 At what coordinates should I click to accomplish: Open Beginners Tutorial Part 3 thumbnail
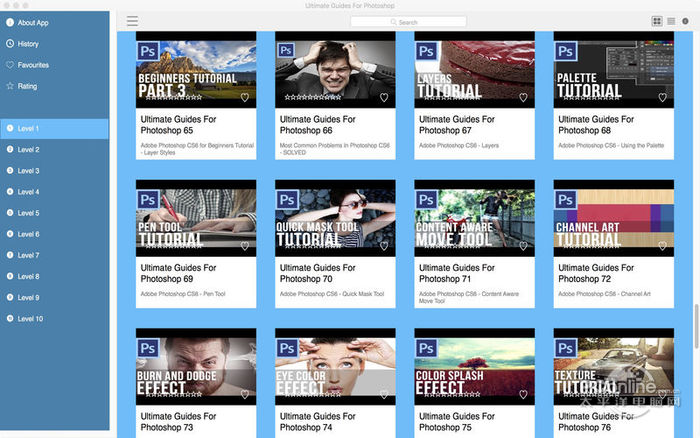coord(196,69)
